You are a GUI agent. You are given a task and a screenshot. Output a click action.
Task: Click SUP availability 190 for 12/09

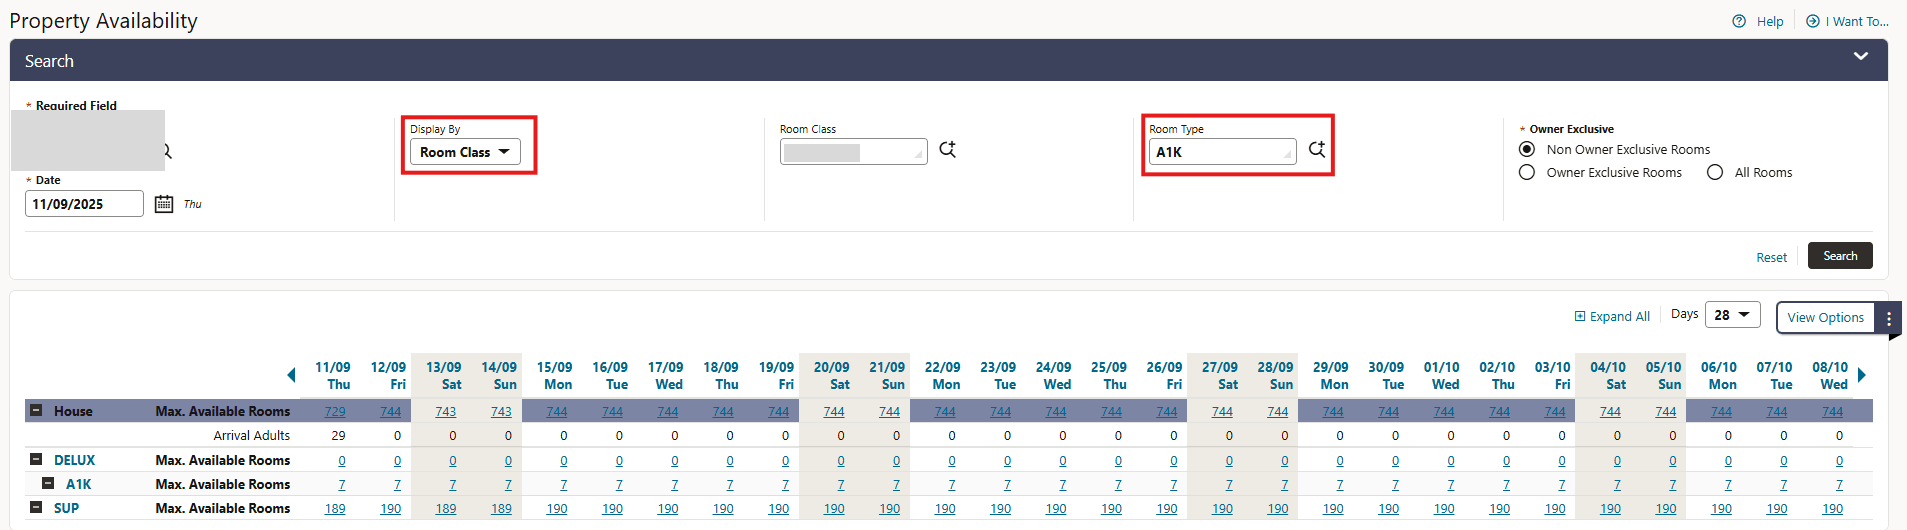(391, 509)
